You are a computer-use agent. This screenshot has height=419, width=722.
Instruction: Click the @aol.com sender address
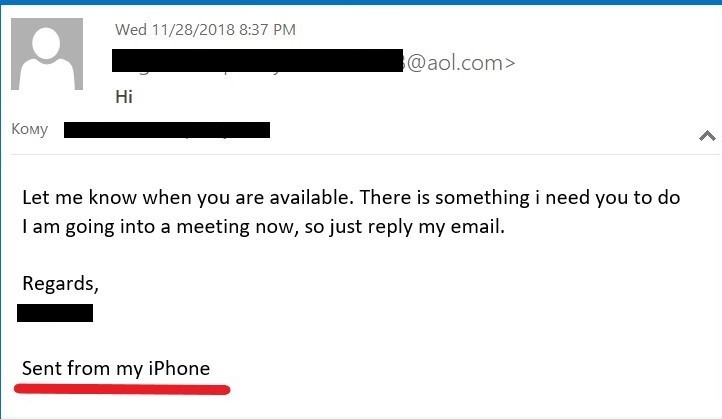tap(460, 63)
